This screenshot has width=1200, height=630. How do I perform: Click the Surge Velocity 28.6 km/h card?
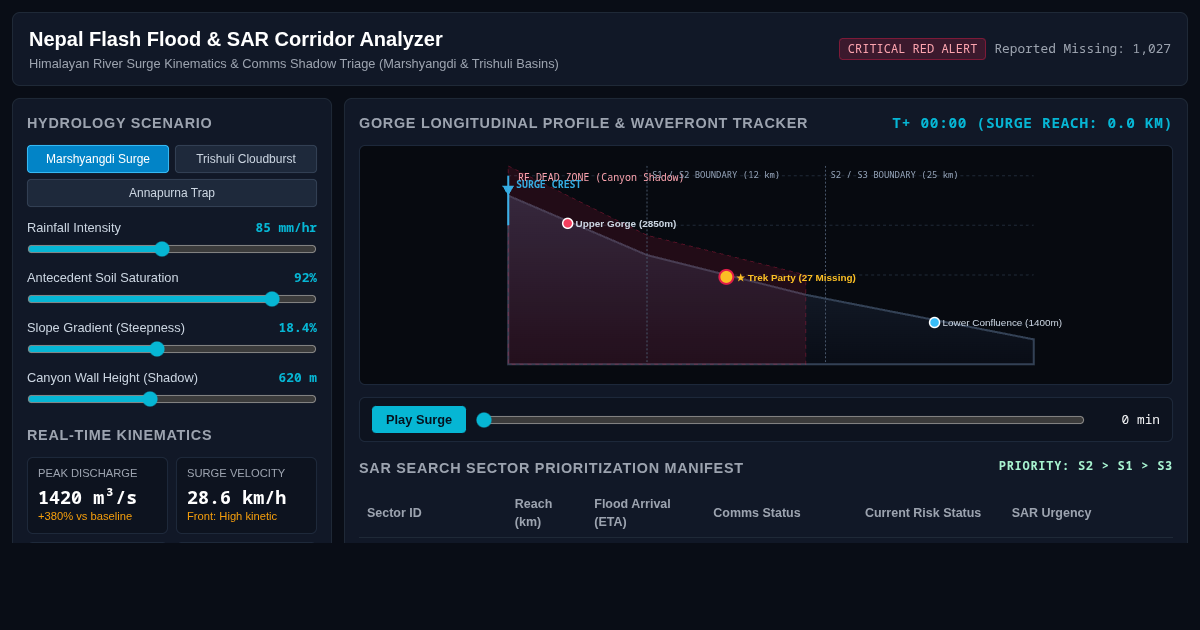[246, 495]
